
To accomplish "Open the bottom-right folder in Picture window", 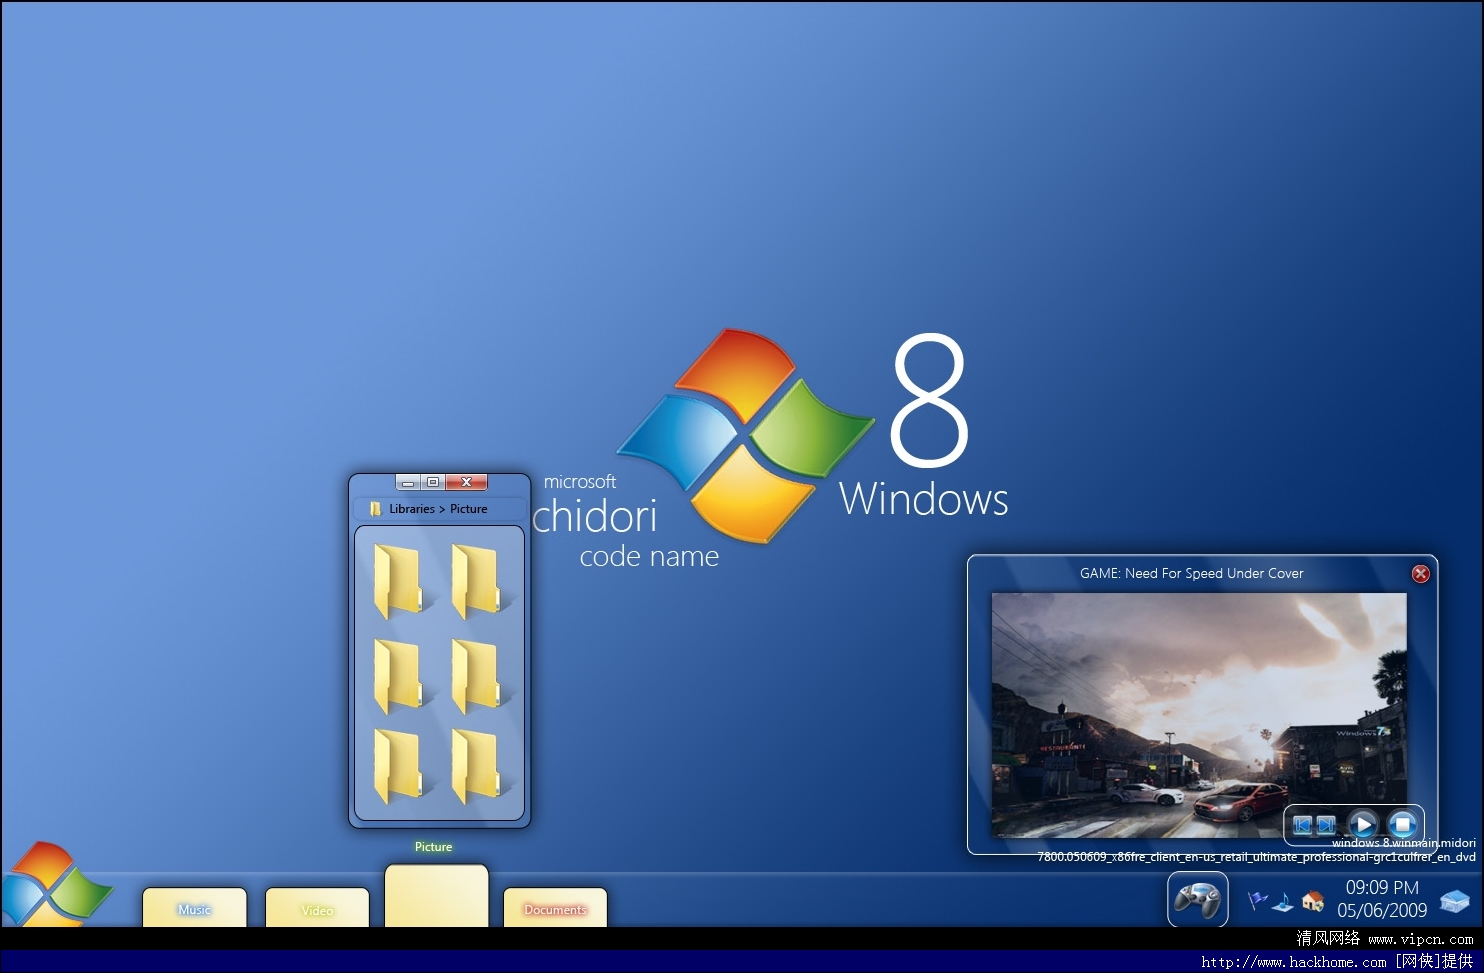I will point(475,766).
